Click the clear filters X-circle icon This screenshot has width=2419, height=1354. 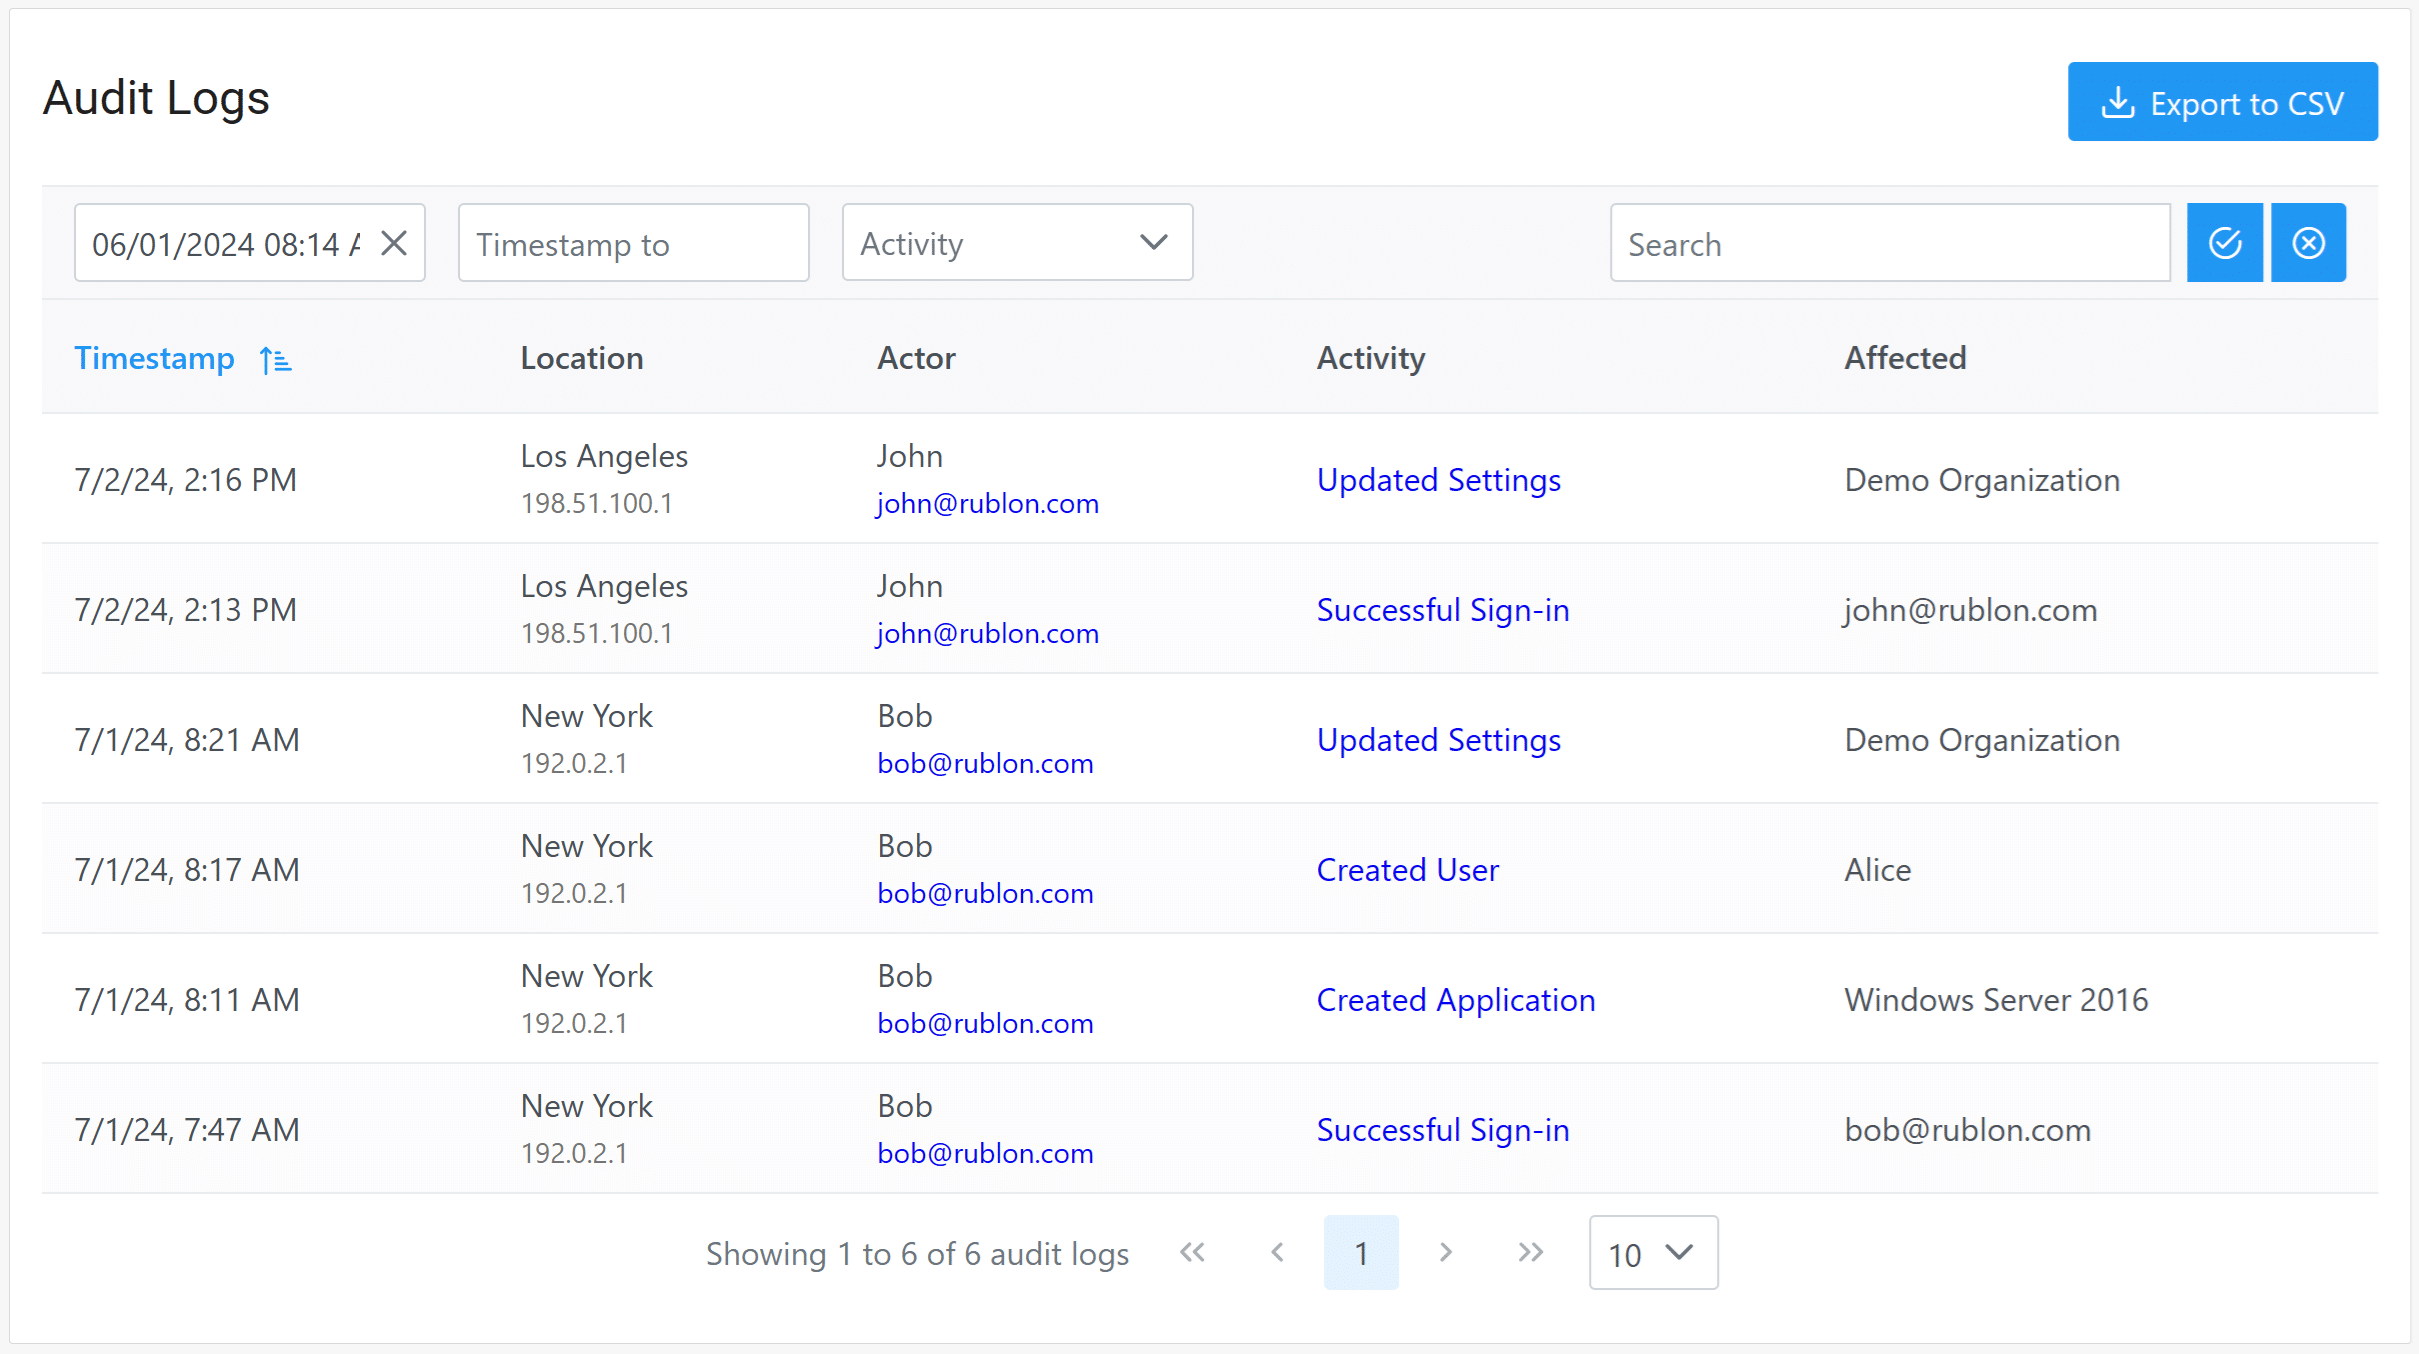(x=2308, y=243)
